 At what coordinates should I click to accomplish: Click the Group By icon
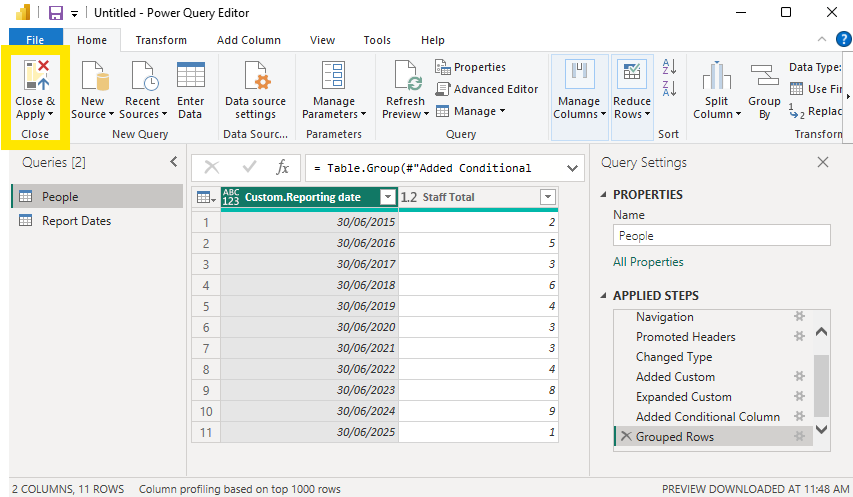pos(764,75)
